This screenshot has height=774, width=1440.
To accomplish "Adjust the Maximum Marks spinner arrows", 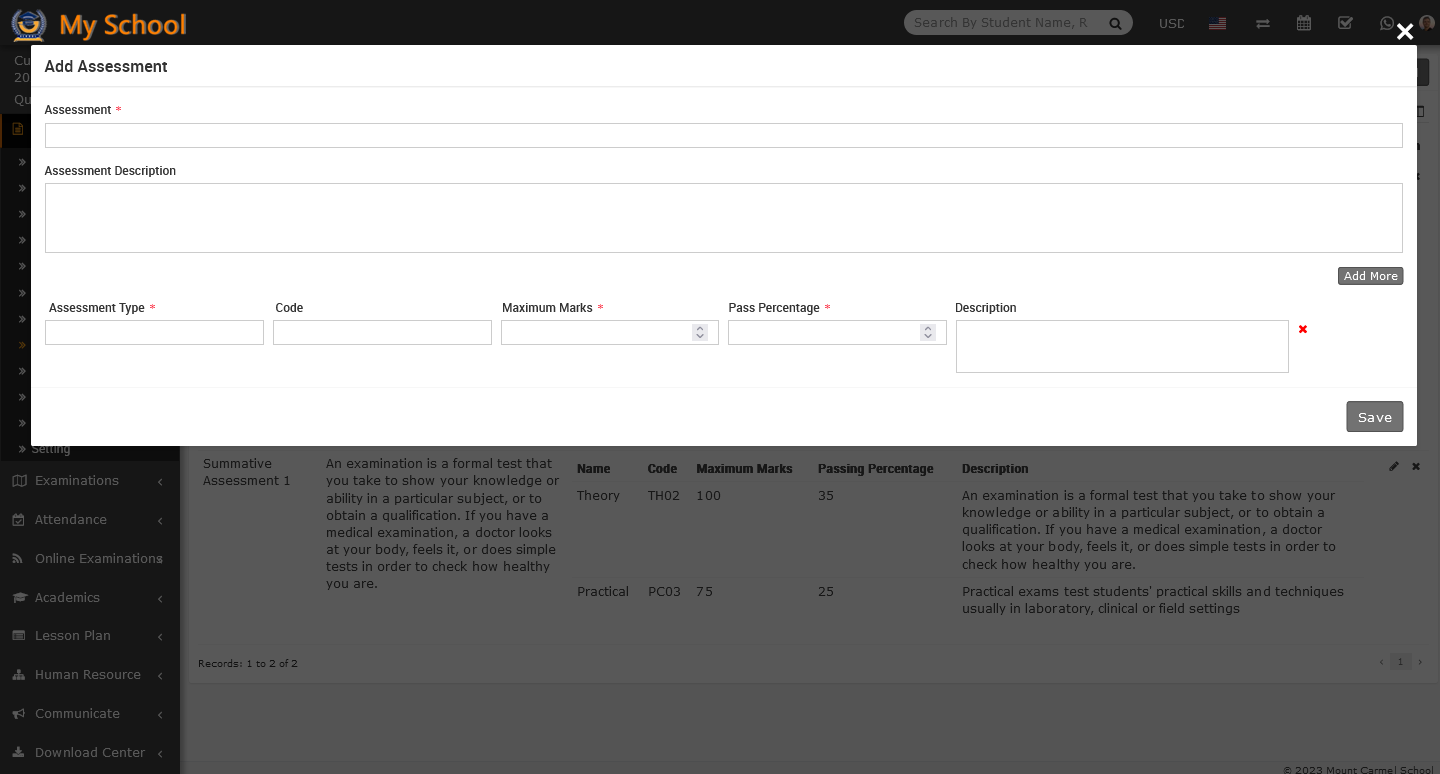I will click(700, 332).
